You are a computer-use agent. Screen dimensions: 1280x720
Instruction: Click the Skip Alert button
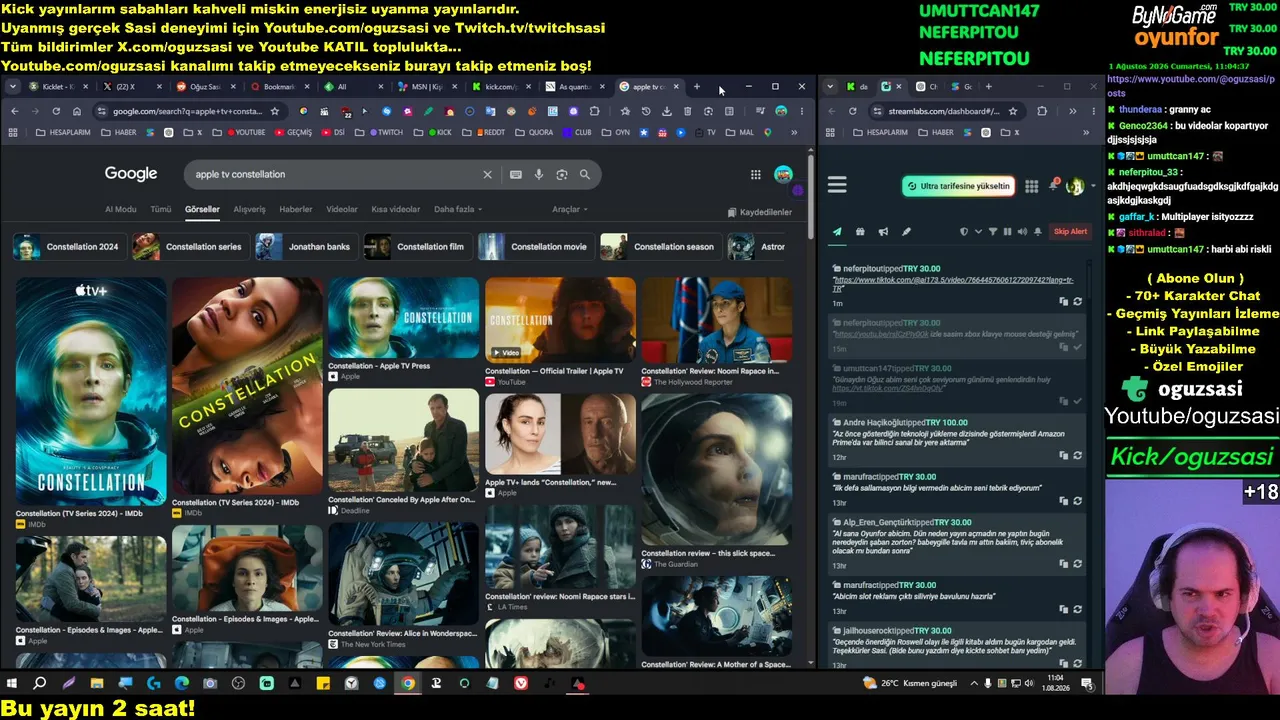(x=1070, y=232)
